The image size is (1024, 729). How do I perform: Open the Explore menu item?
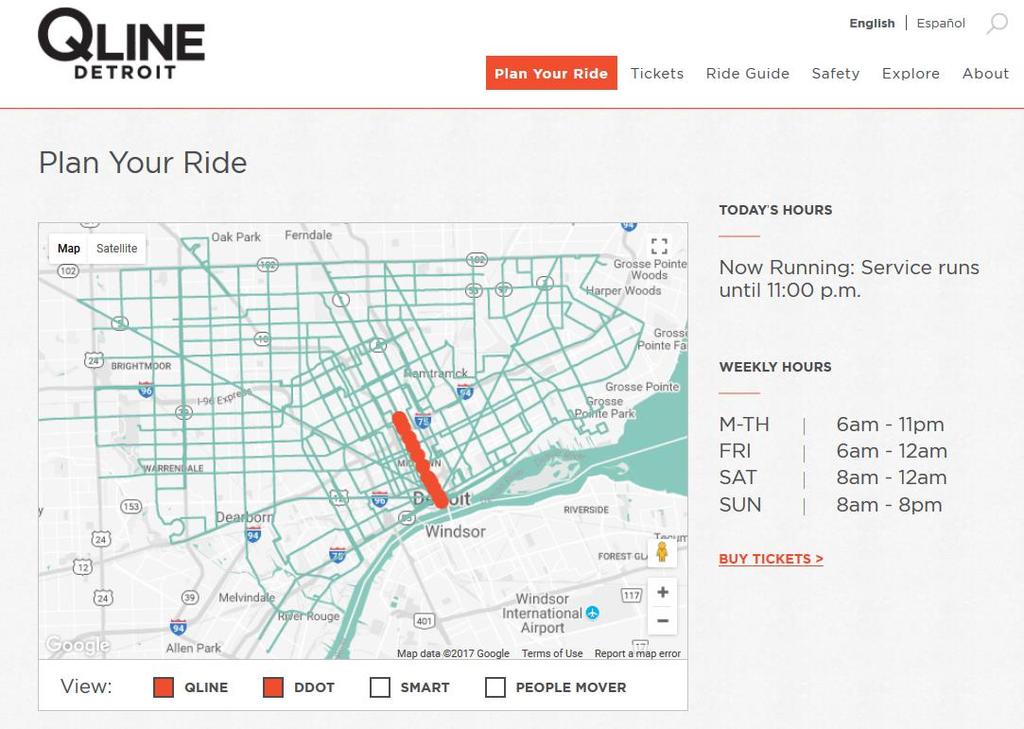pyautogui.click(x=911, y=73)
